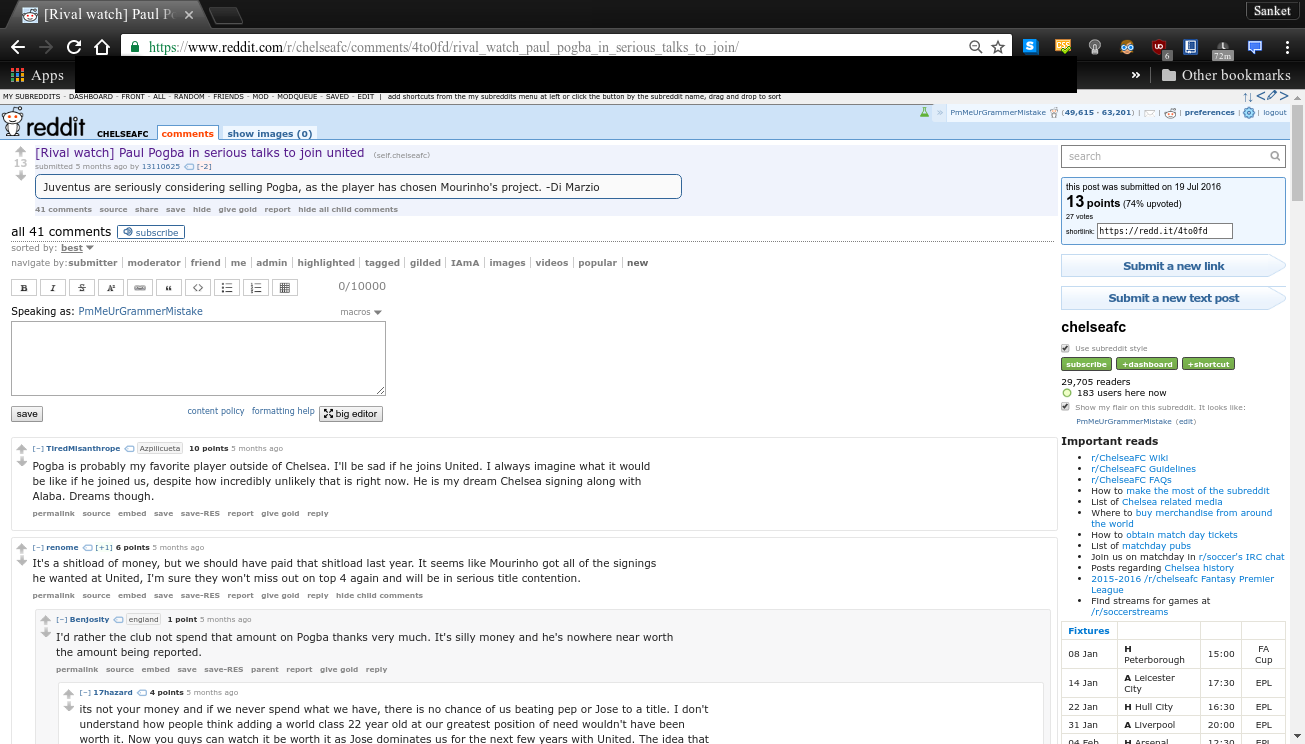Open the show images (0) tab
The width and height of the screenshot is (1305, 744).
(270, 133)
